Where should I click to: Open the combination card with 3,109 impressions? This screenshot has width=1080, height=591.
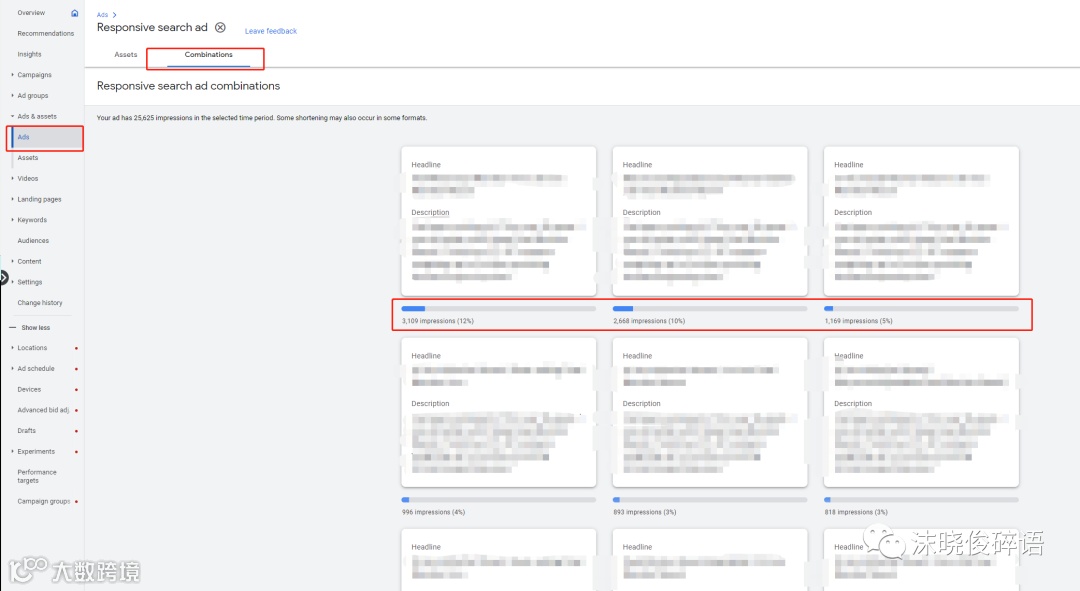coord(499,220)
